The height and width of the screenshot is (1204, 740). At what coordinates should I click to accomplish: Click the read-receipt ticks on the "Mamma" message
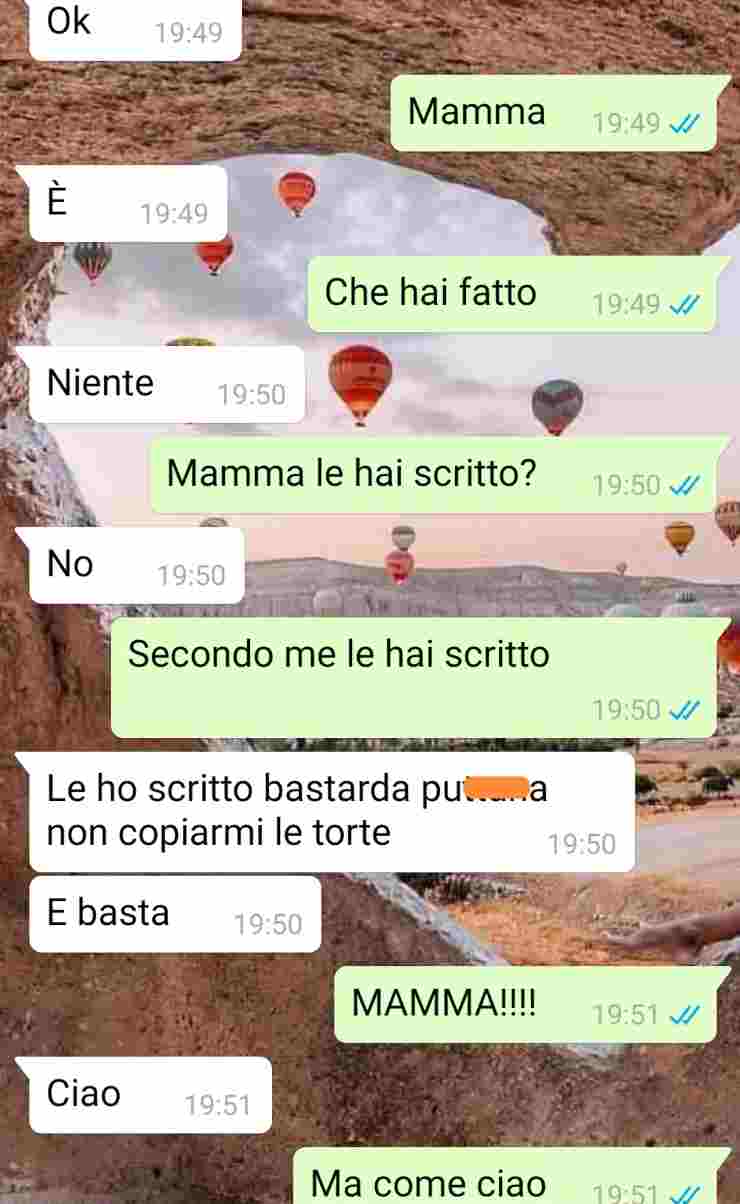pyautogui.click(x=686, y=124)
